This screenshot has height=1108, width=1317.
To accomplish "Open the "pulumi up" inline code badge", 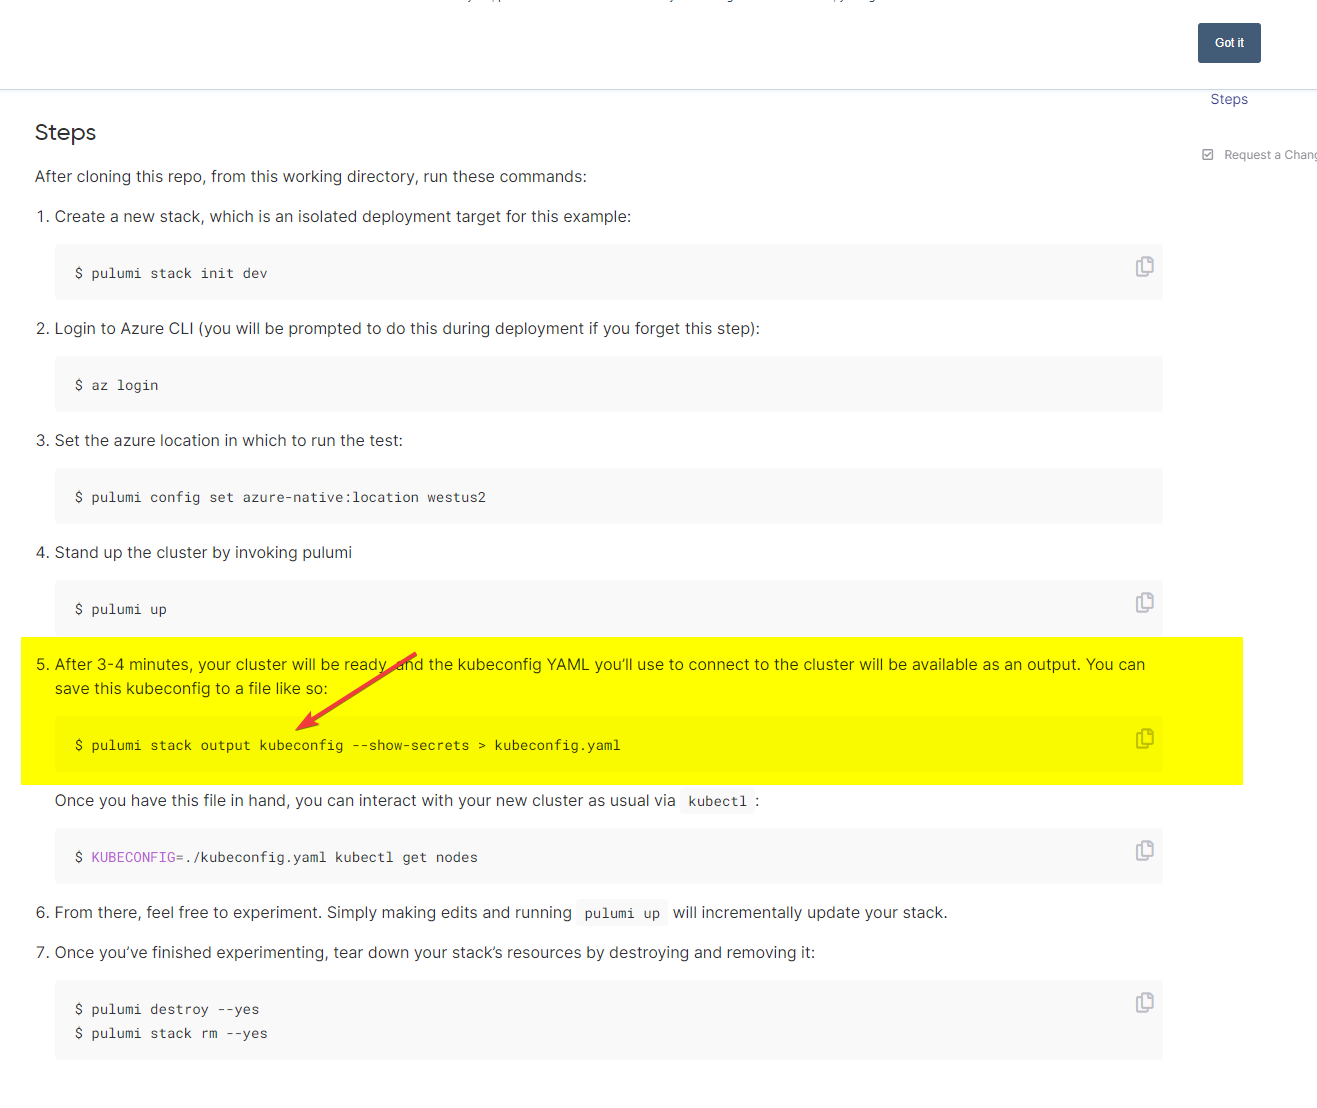I will pyautogui.click(x=621, y=912).
